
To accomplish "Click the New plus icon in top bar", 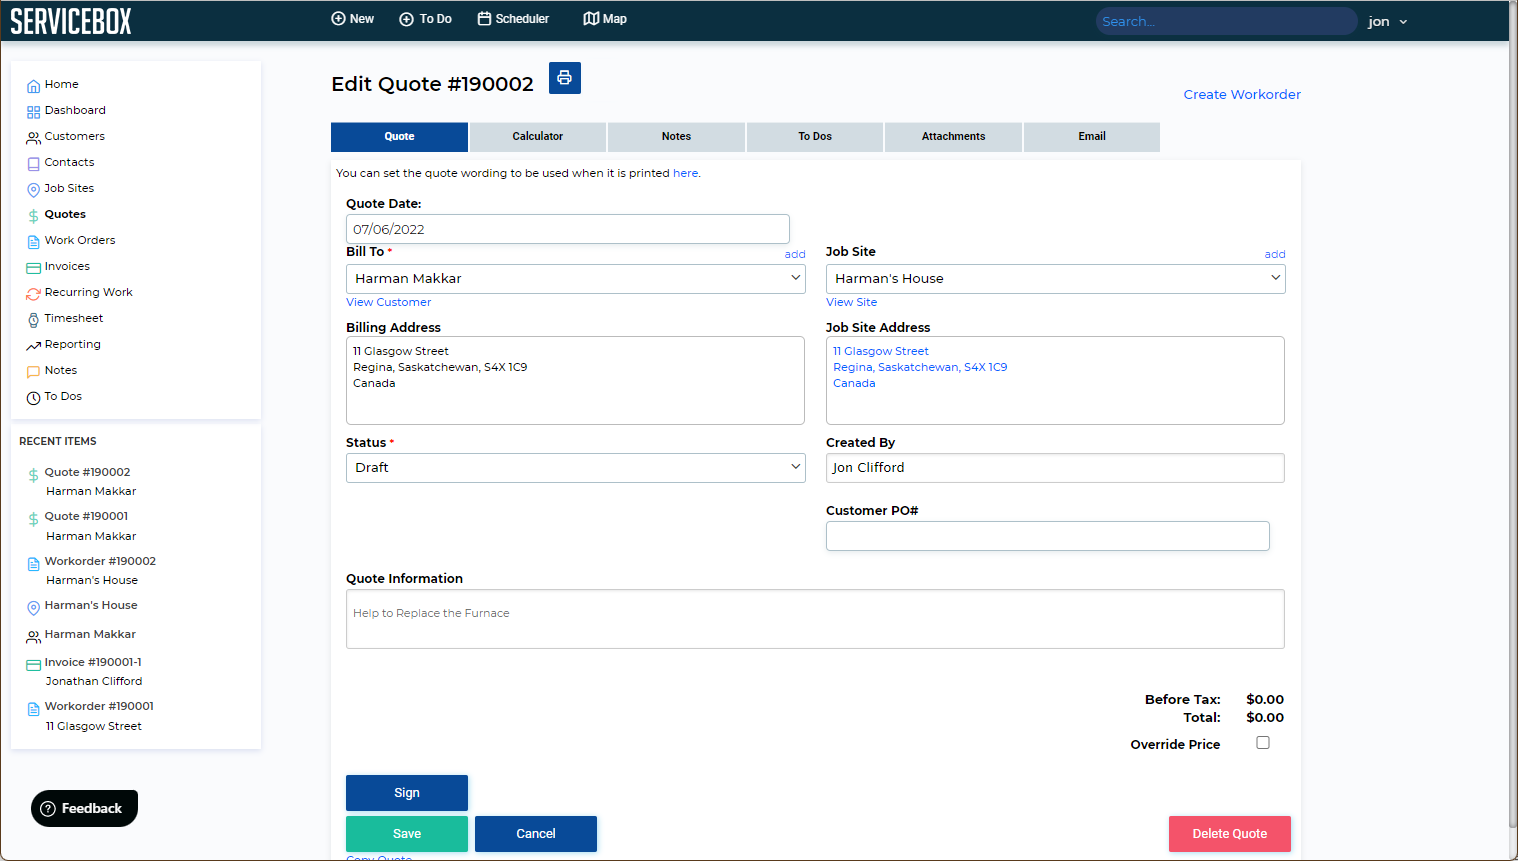I will [338, 19].
